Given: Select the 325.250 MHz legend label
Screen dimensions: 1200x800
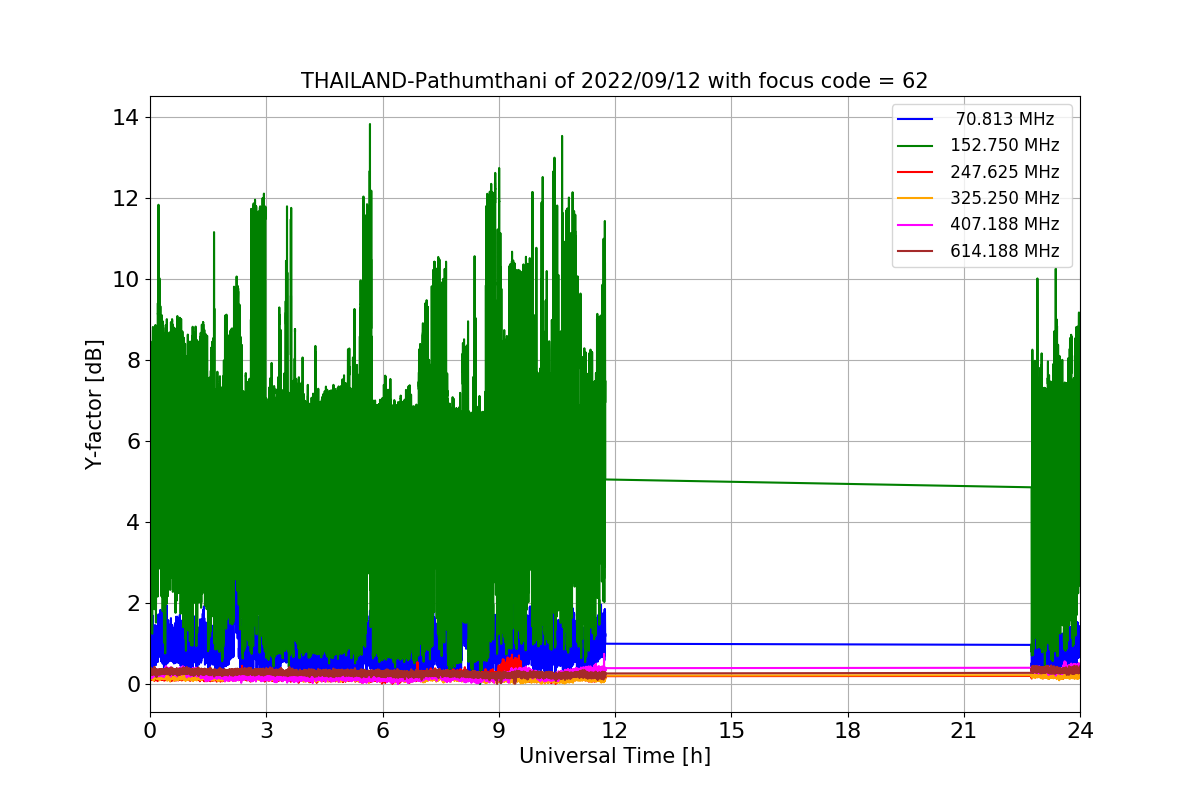Looking at the screenshot, I should (x=1005, y=198).
